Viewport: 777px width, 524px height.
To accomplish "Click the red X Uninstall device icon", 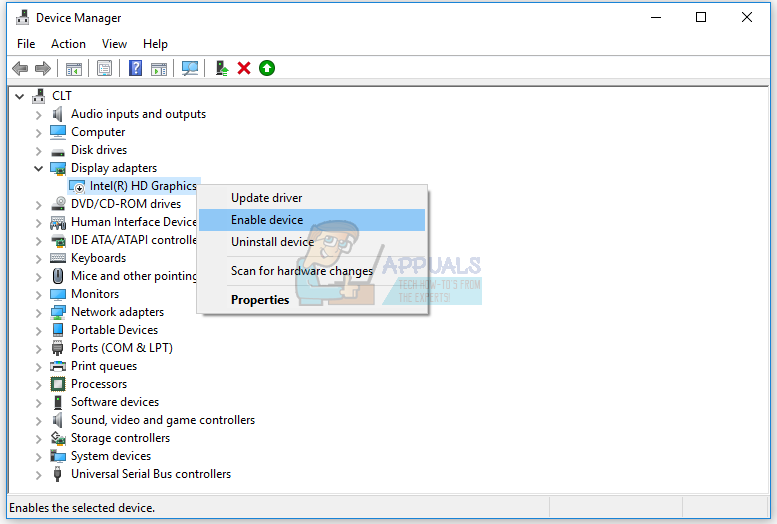I will (244, 68).
